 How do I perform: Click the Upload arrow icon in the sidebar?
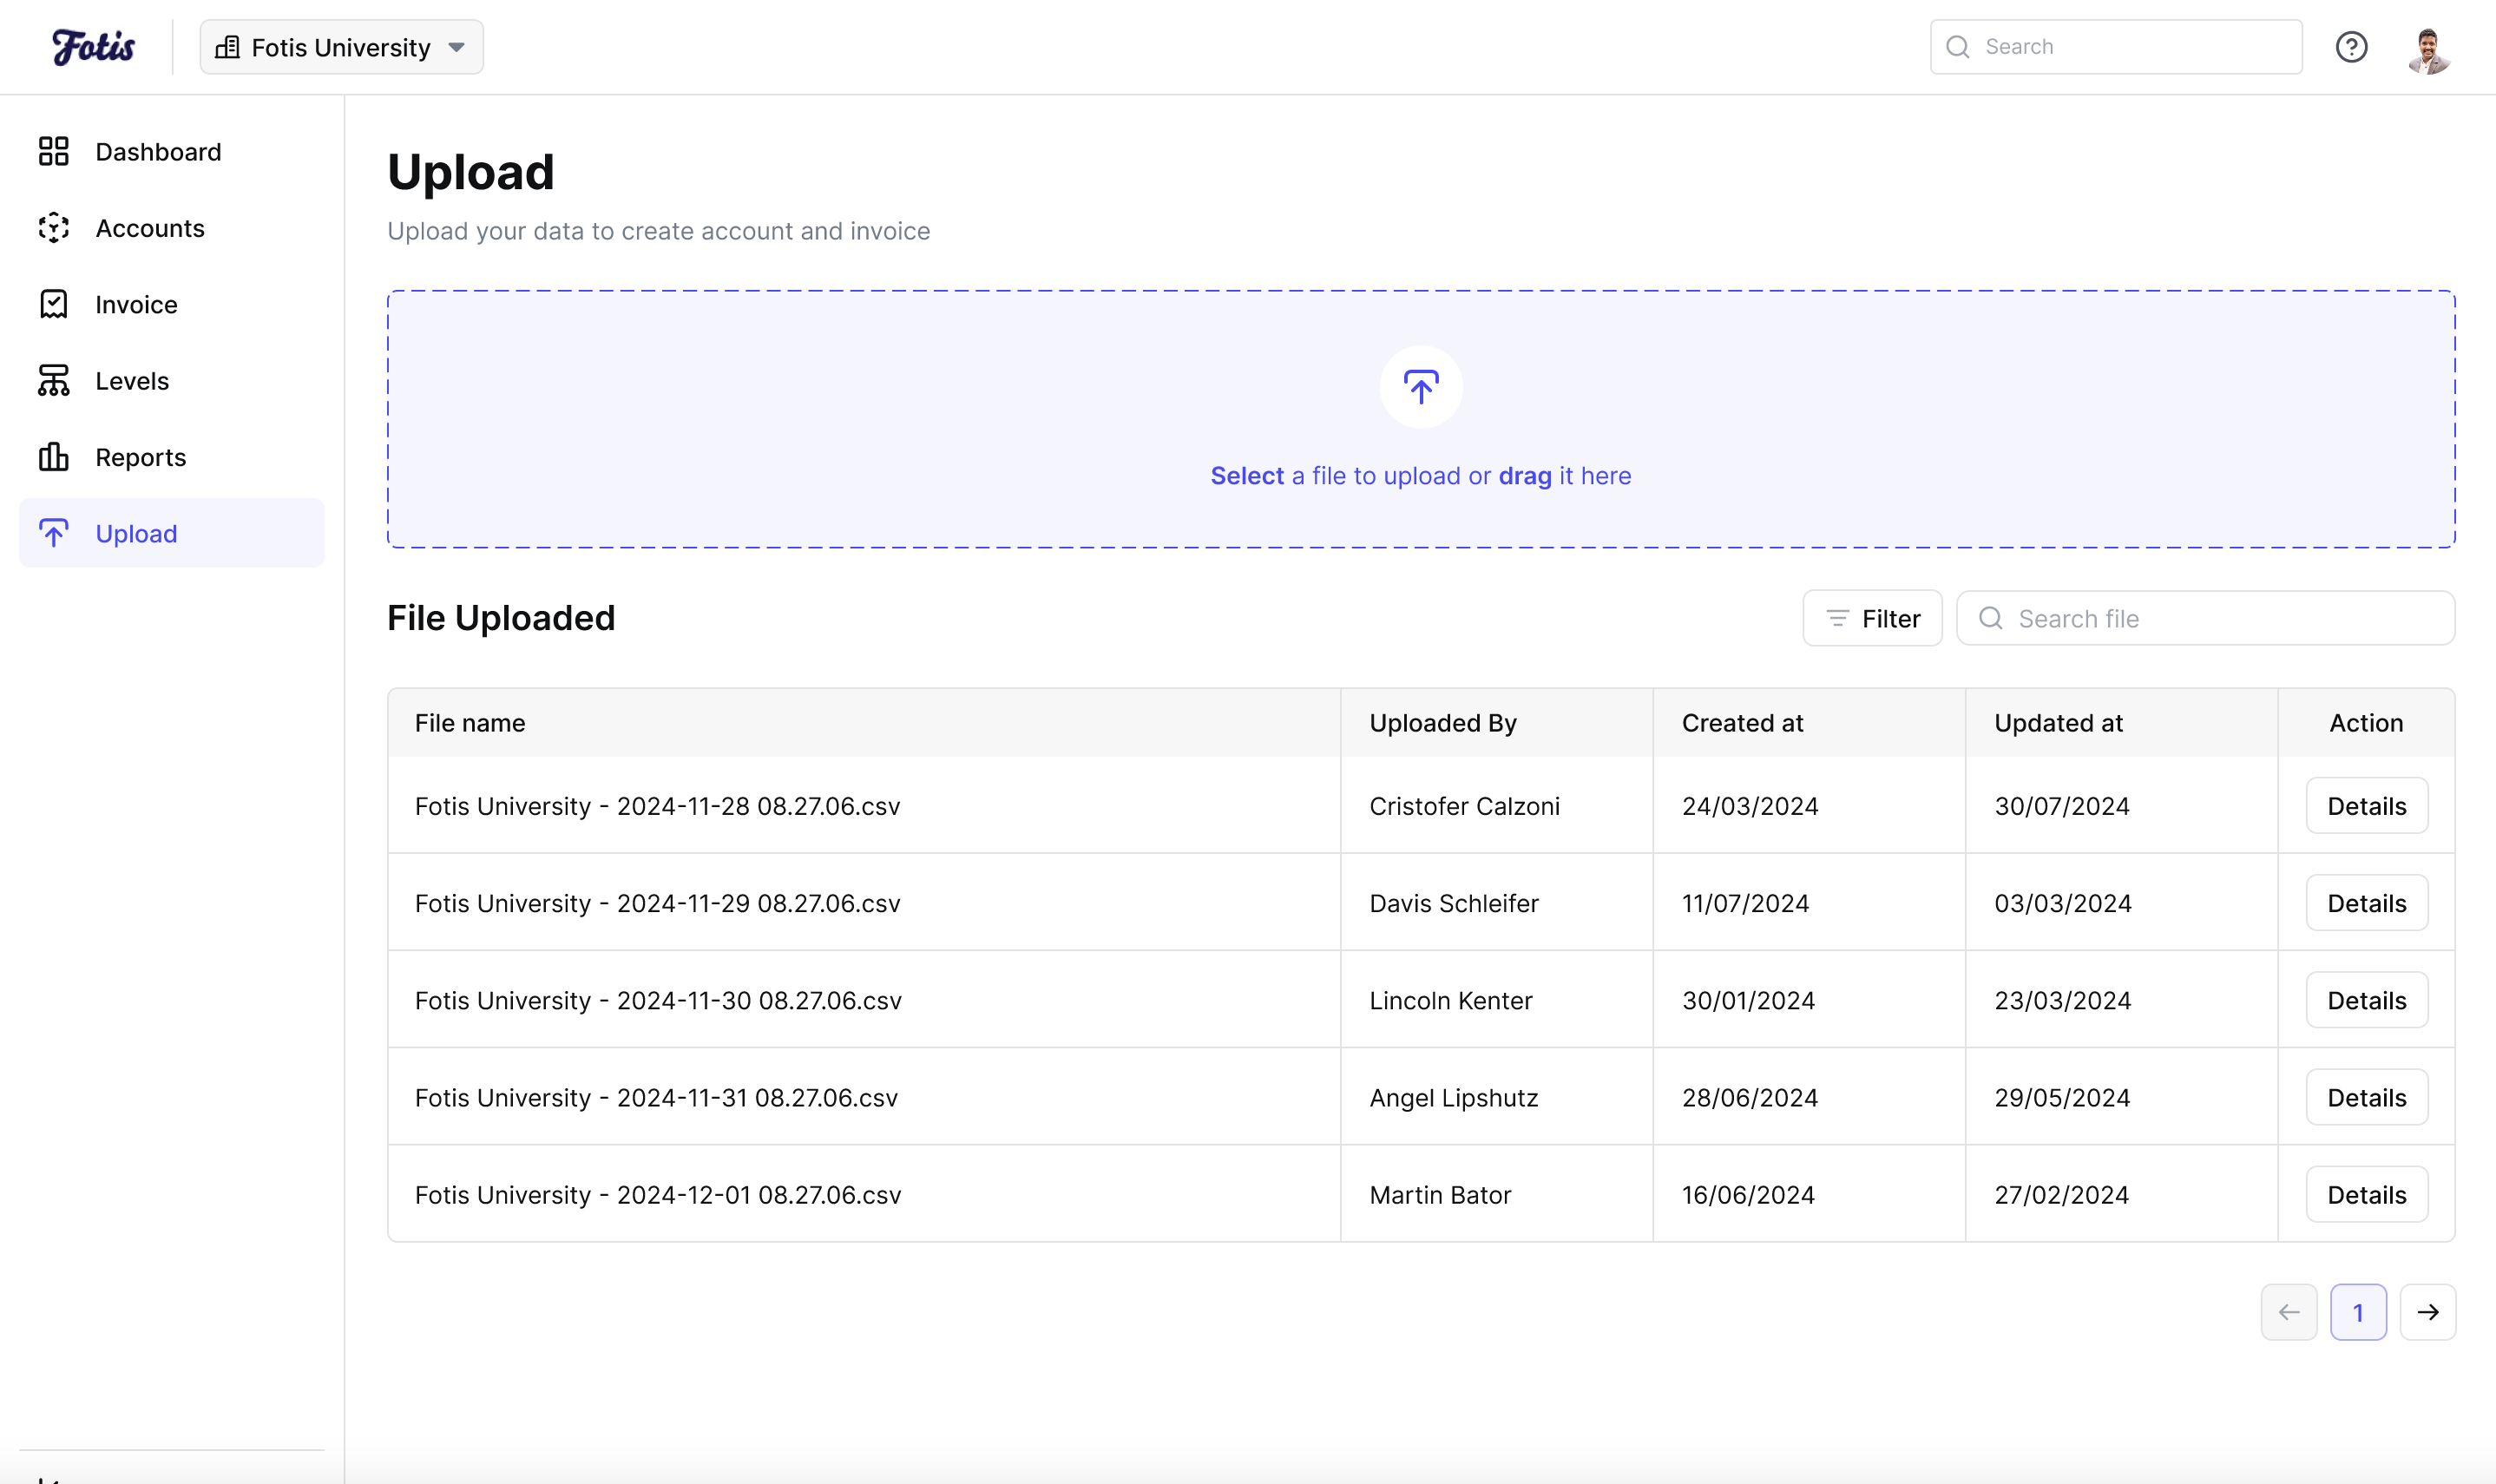click(x=54, y=533)
